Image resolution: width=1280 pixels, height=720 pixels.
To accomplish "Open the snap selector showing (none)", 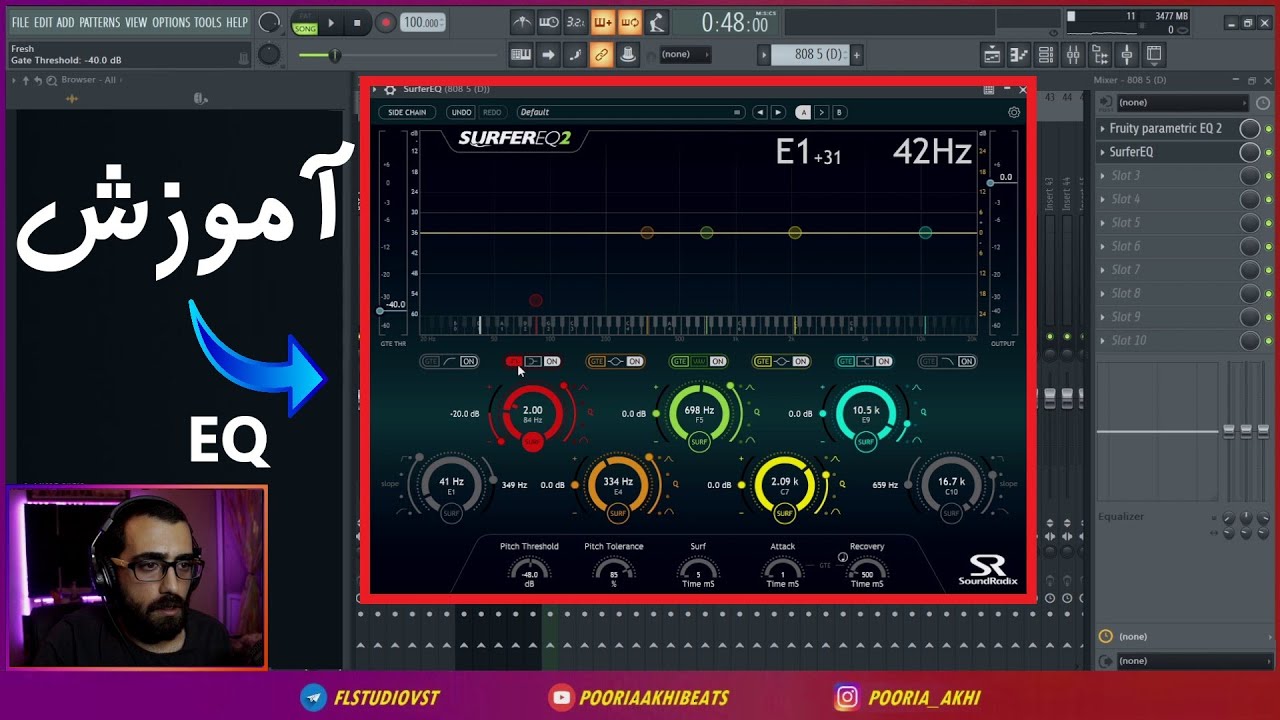I will (685, 55).
